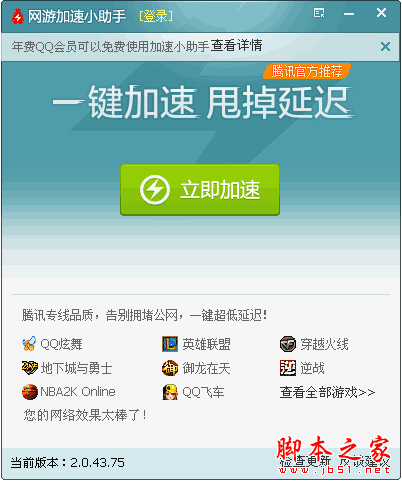Screen dimensions: 402x481
Task: Click the 地下城与勇士 DNF icon
Action: (x=29, y=367)
